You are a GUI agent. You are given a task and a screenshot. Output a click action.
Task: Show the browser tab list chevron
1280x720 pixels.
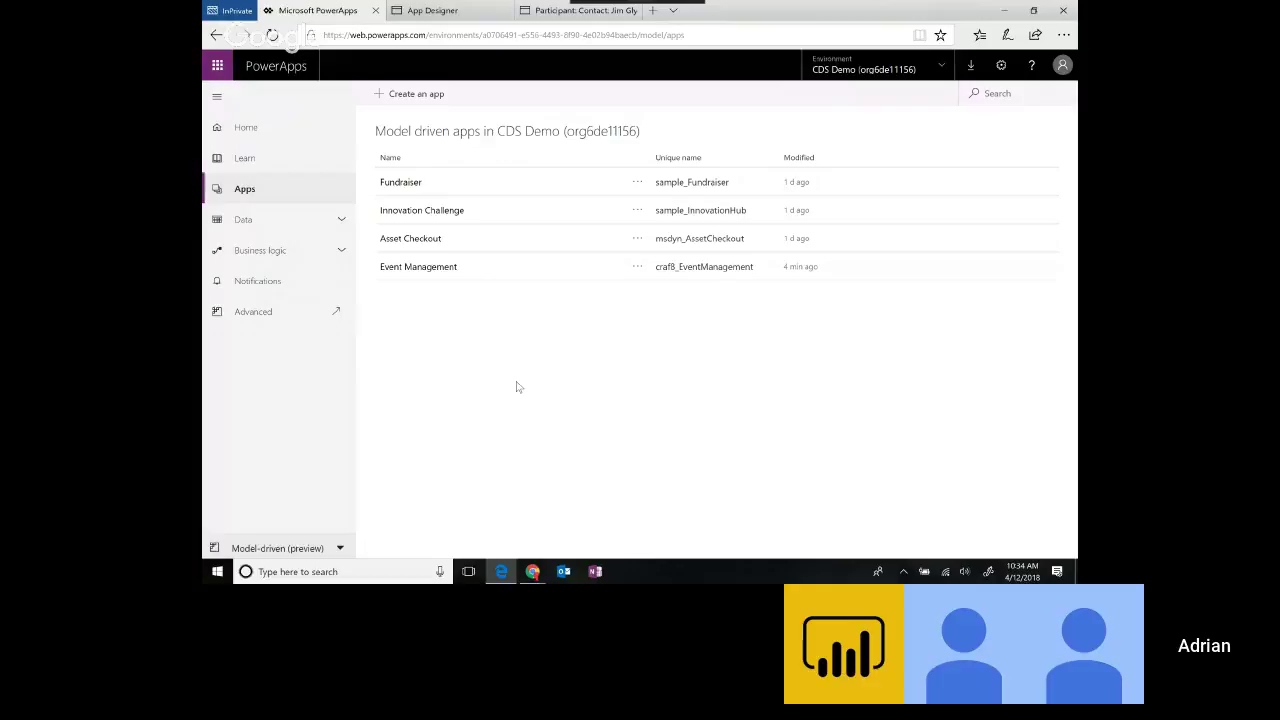(673, 10)
